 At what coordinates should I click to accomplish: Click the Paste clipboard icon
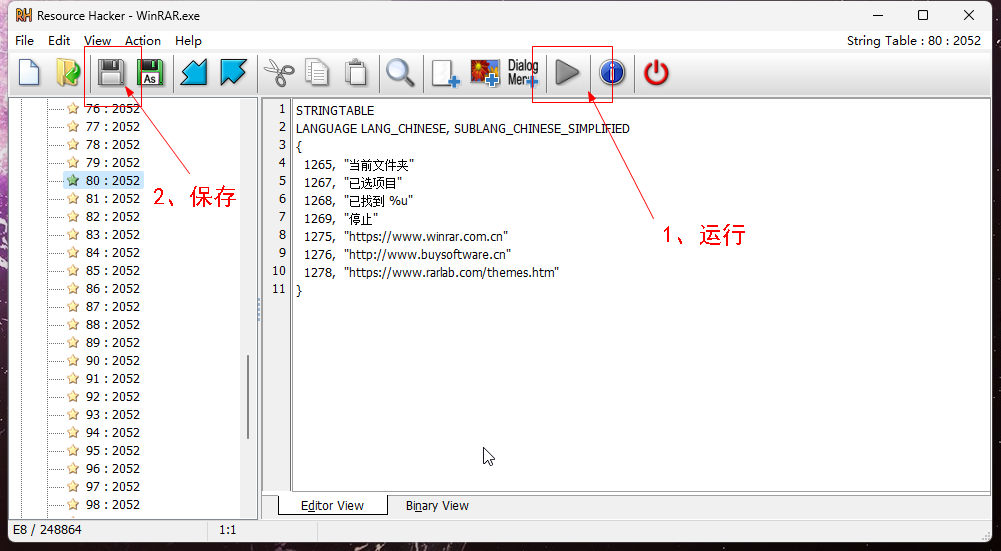click(356, 72)
